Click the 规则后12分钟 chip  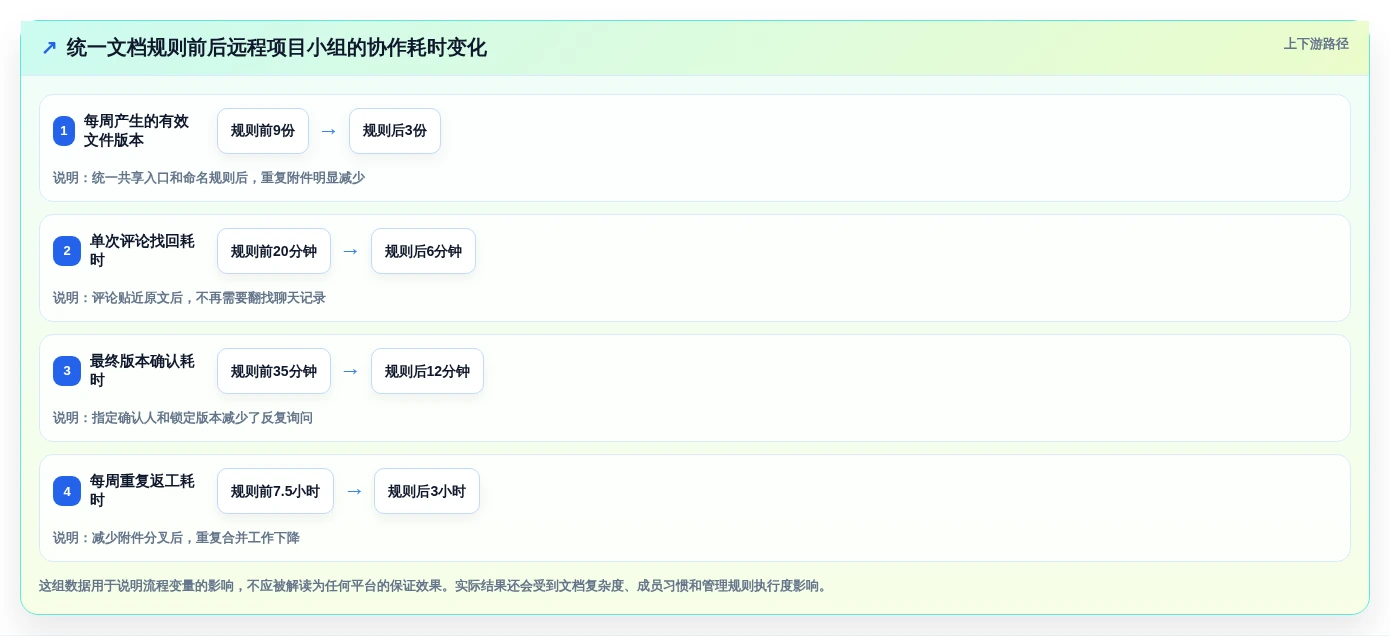[427, 371]
